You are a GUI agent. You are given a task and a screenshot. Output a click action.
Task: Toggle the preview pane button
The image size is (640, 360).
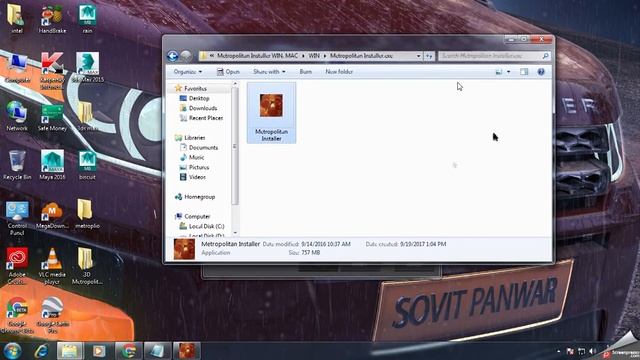(524, 72)
